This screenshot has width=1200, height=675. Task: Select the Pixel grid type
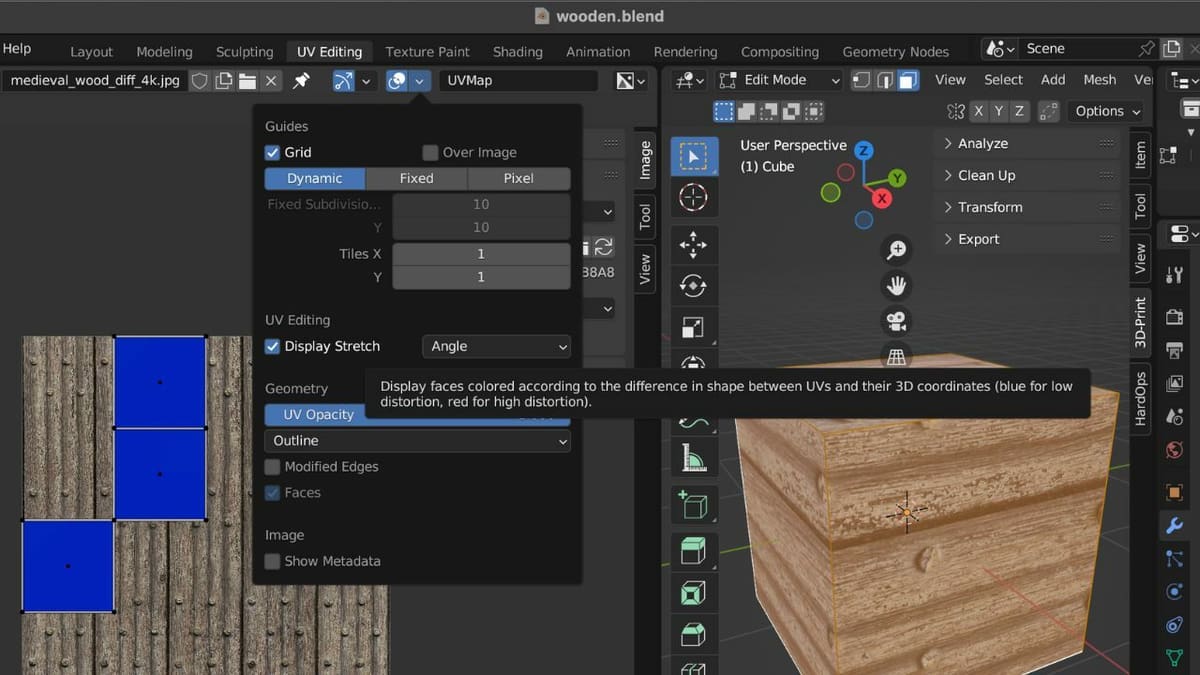click(519, 179)
